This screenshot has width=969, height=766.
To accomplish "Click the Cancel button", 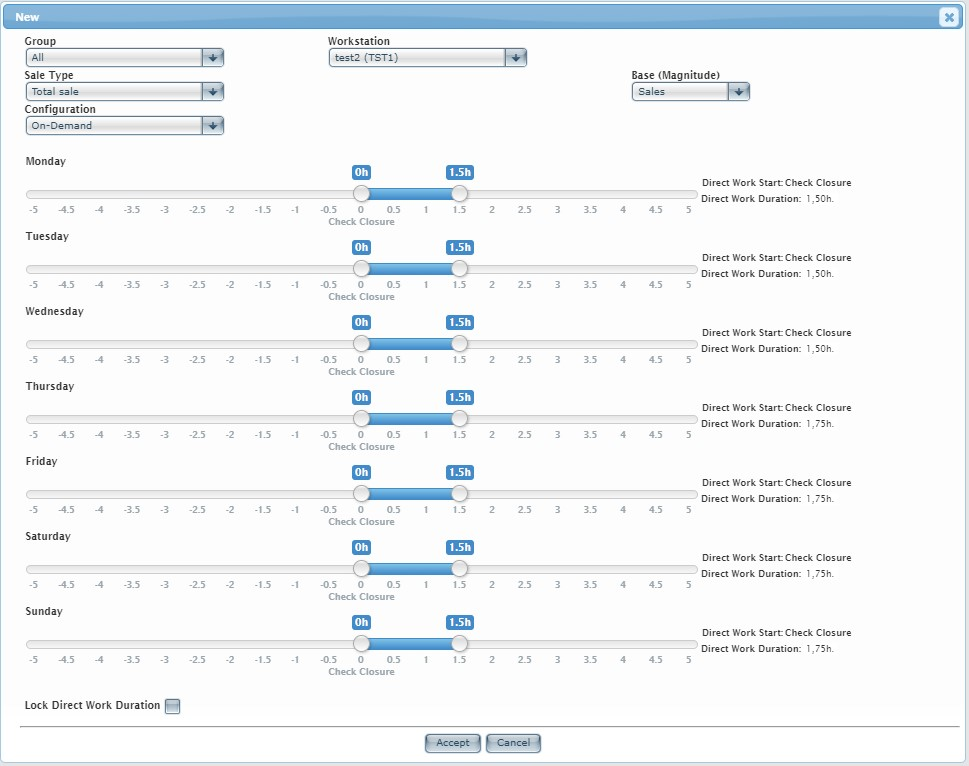I will 513,743.
